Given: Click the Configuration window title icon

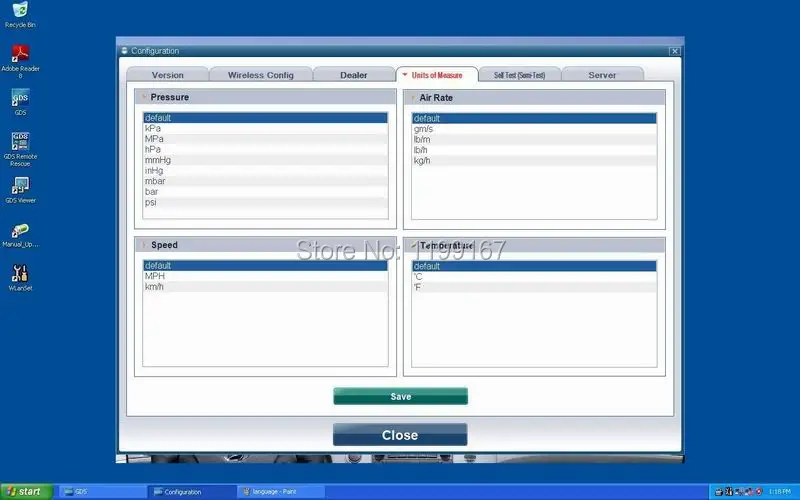Looking at the screenshot, I should tap(124, 51).
